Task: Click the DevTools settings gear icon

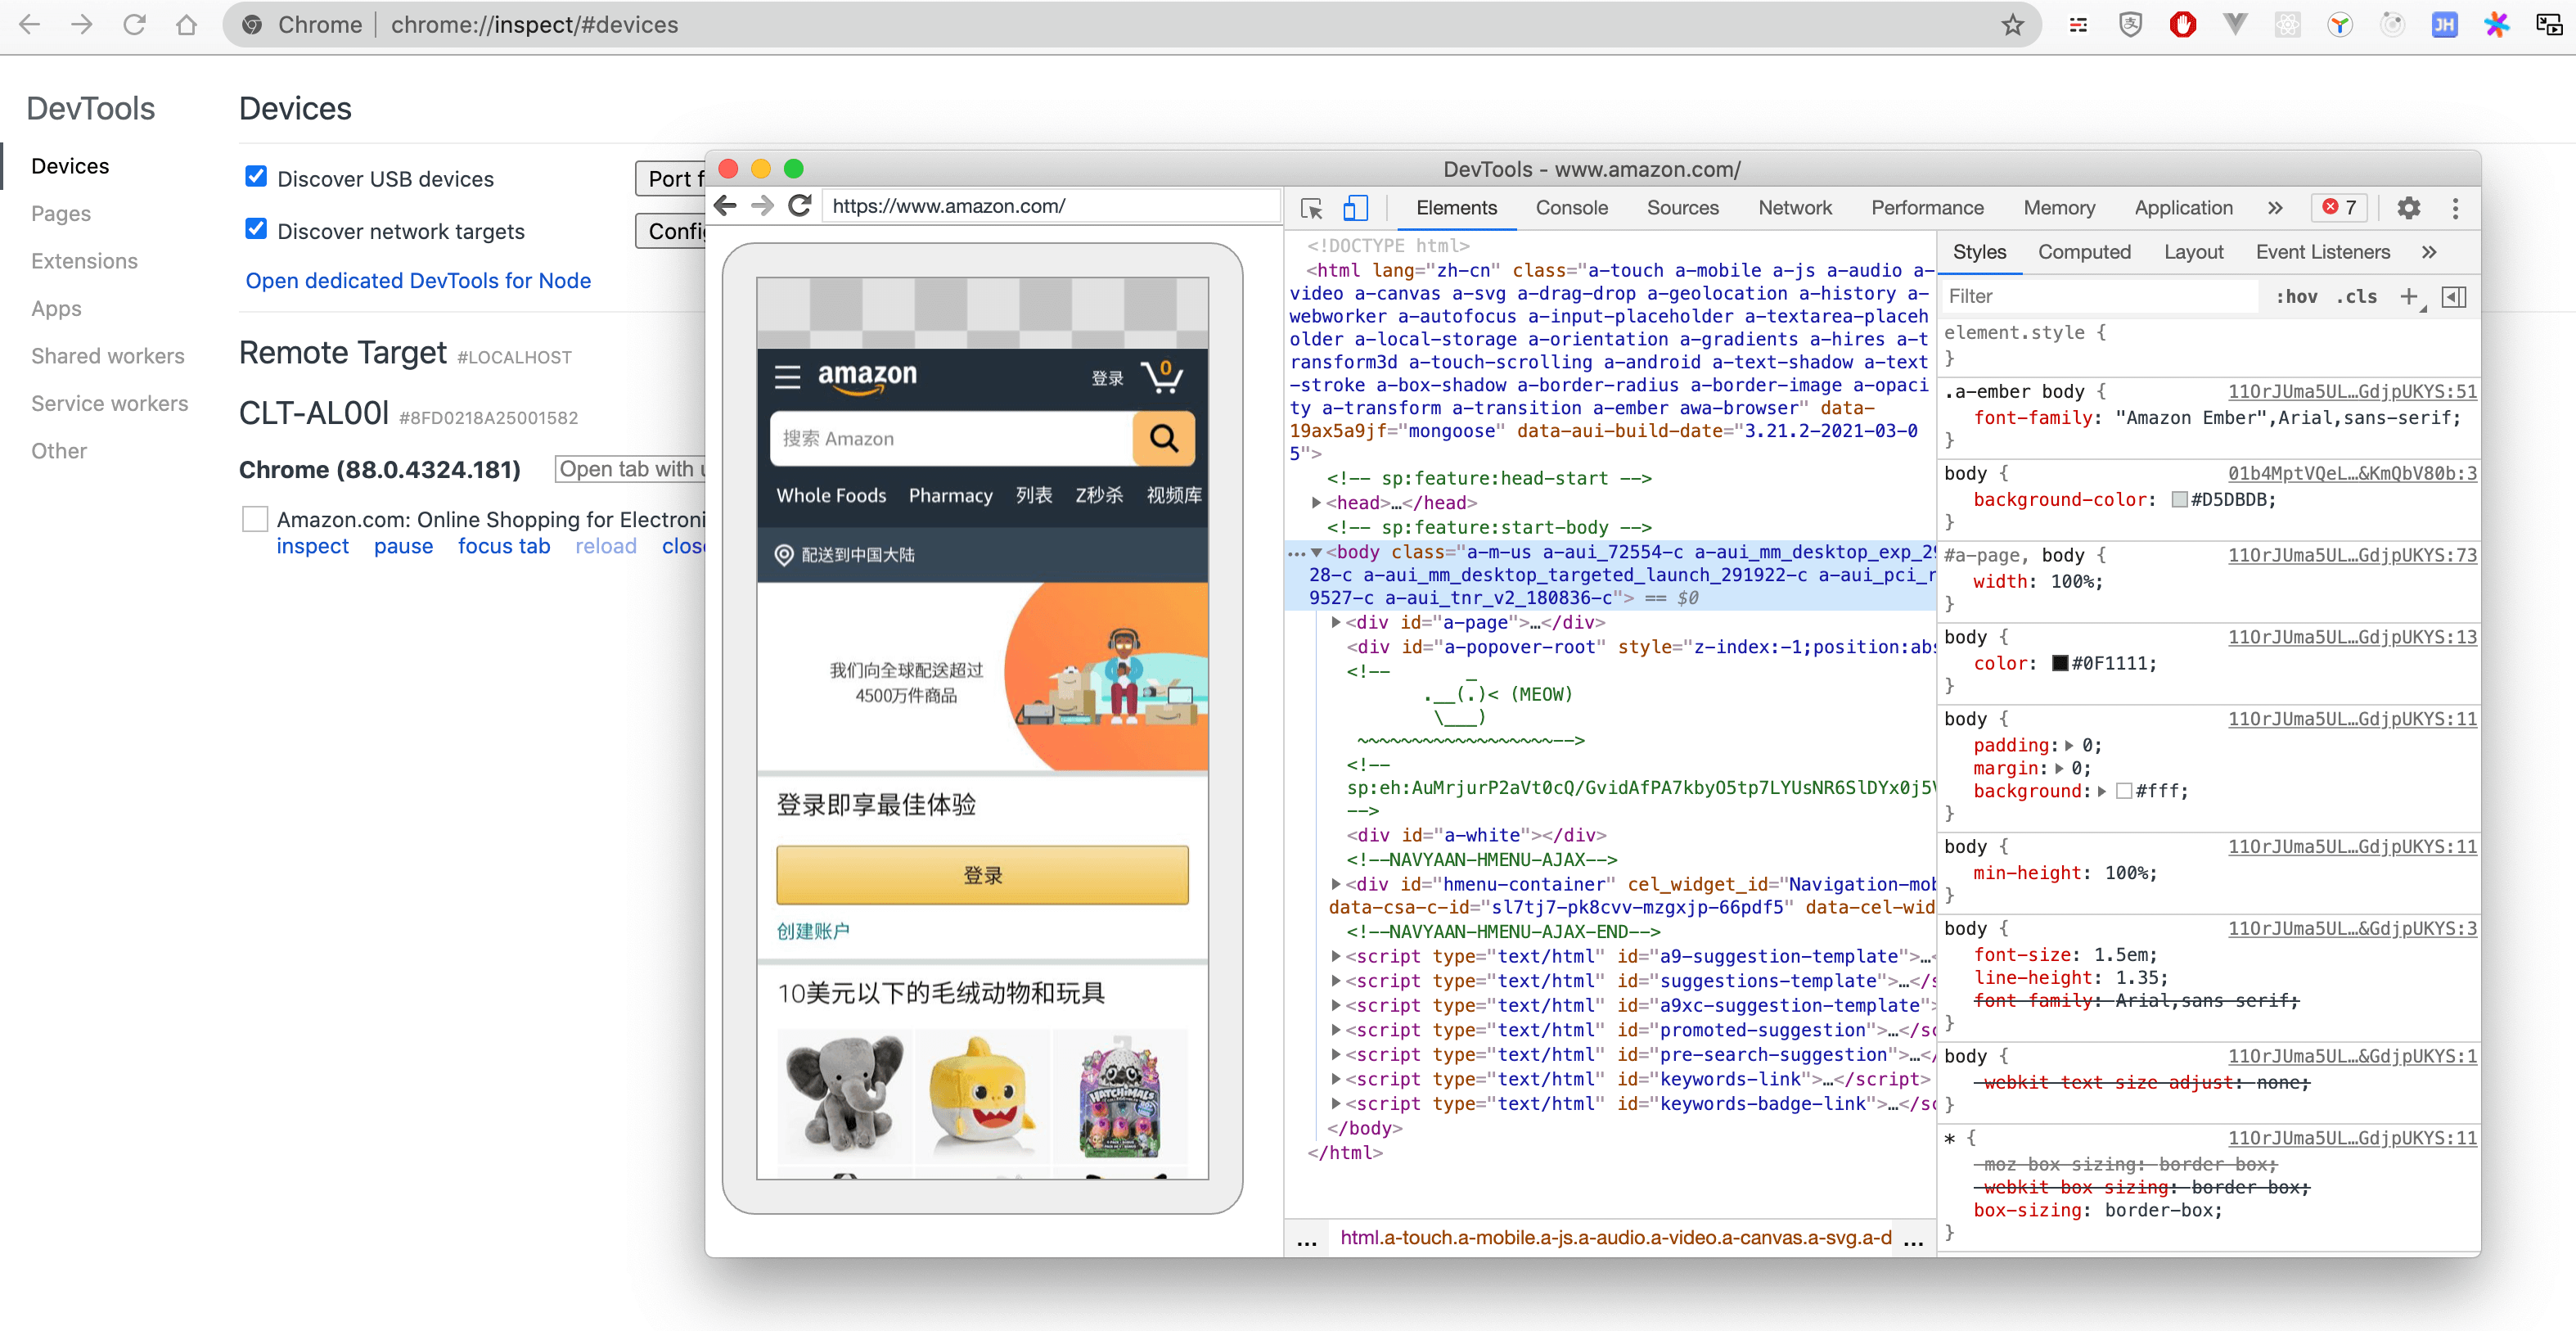Action: pyautogui.click(x=2412, y=207)
